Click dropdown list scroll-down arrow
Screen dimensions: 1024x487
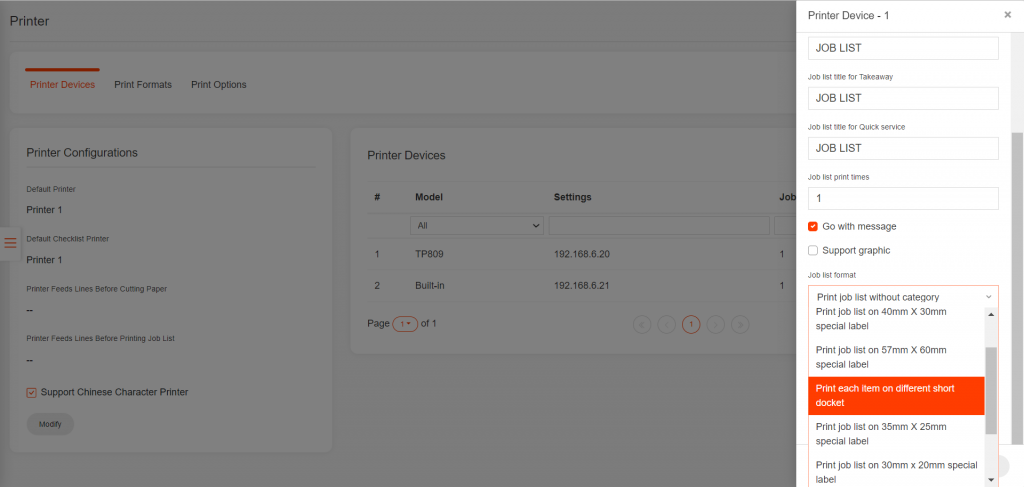991,480
